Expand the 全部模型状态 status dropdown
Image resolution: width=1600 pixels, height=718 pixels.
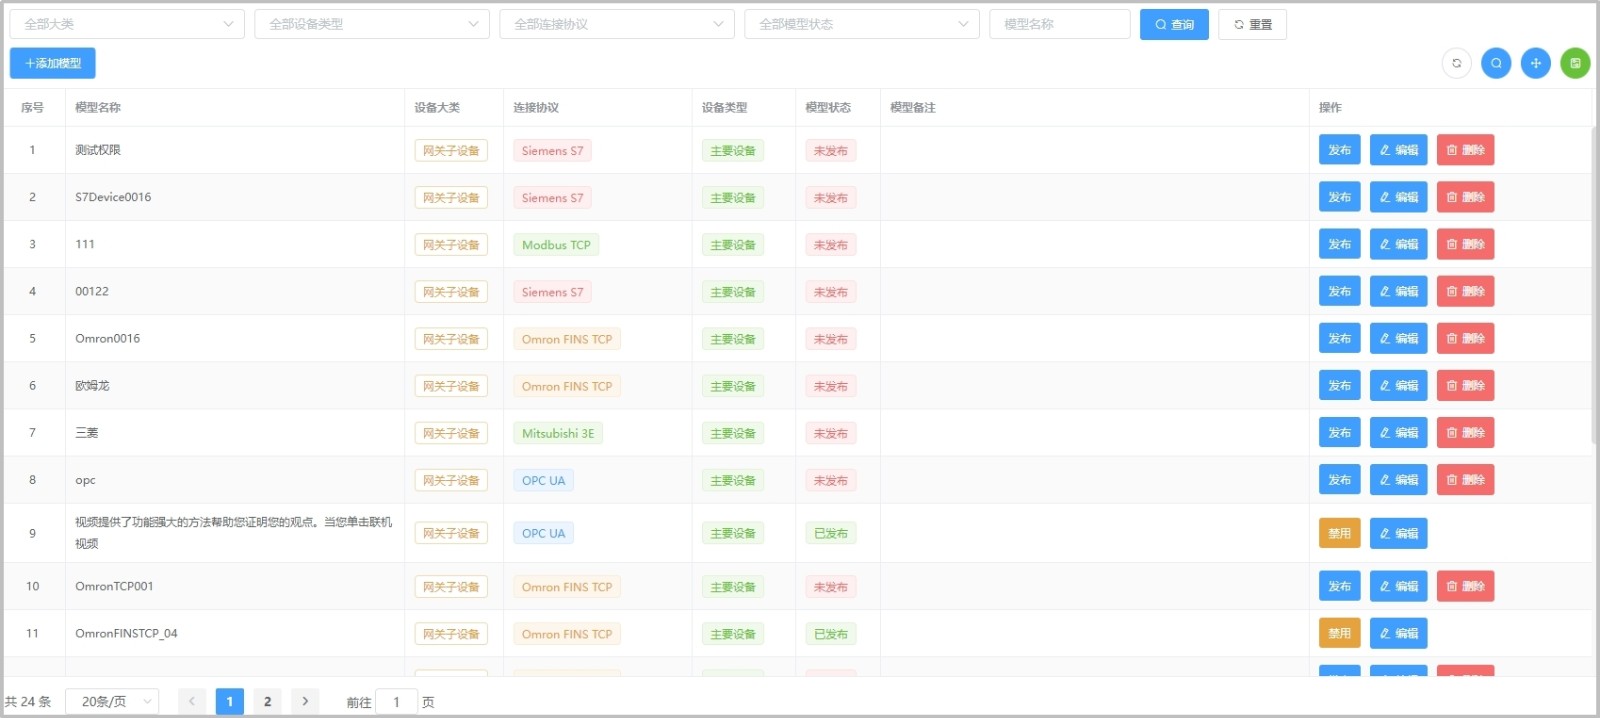862,24
